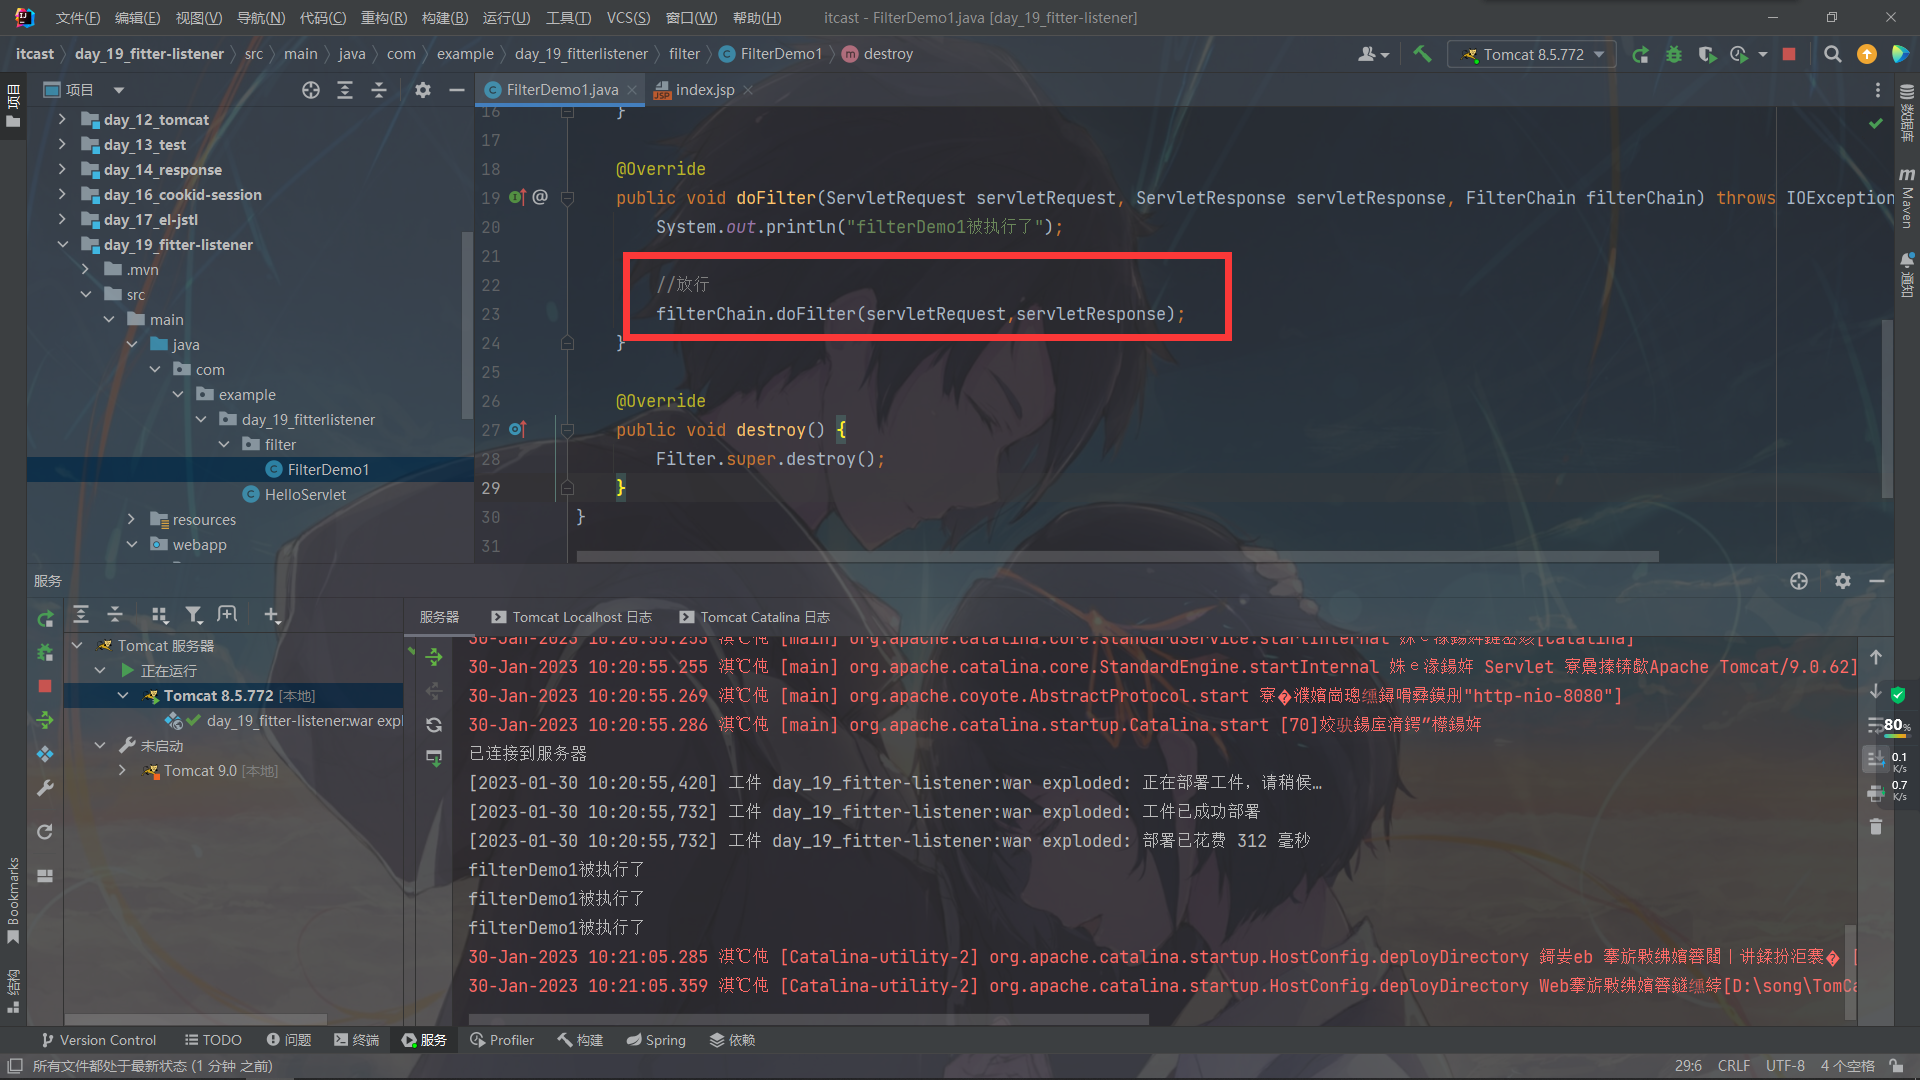Click the filter funnel icon in Services panel

pyautogui.click(x=194, y=615)
